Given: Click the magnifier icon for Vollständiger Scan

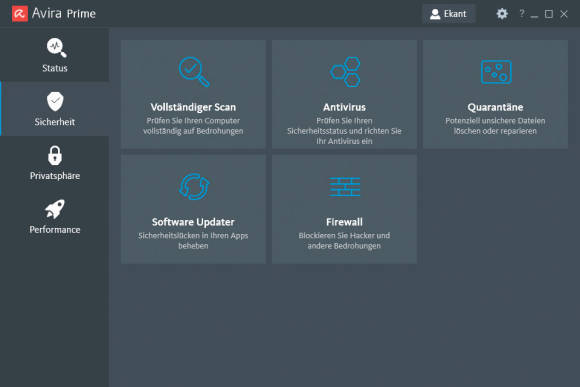Looking at the screenshot, I should pyautogui.click(x=194, y=71).
